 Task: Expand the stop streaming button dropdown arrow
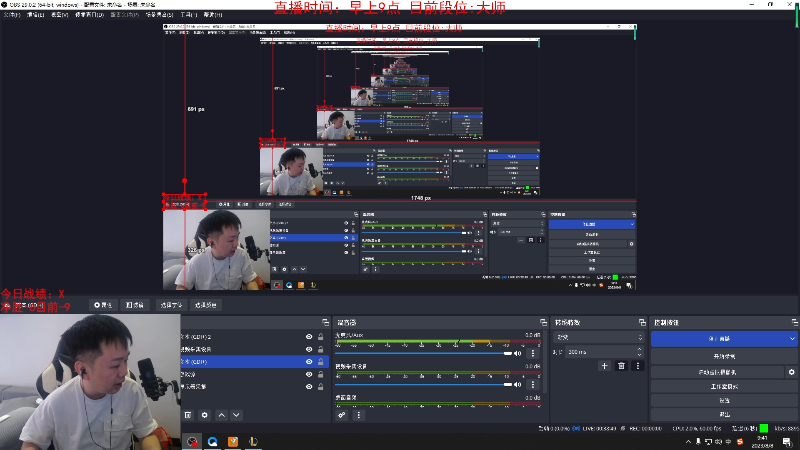[x=792, y=338]
